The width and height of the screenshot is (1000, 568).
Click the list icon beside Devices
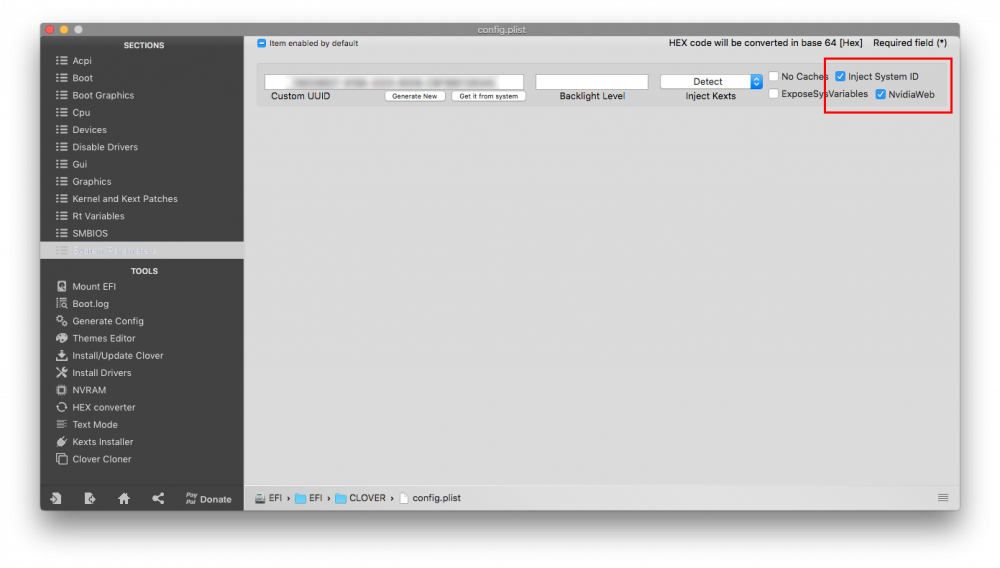click(x=61, y=129)
